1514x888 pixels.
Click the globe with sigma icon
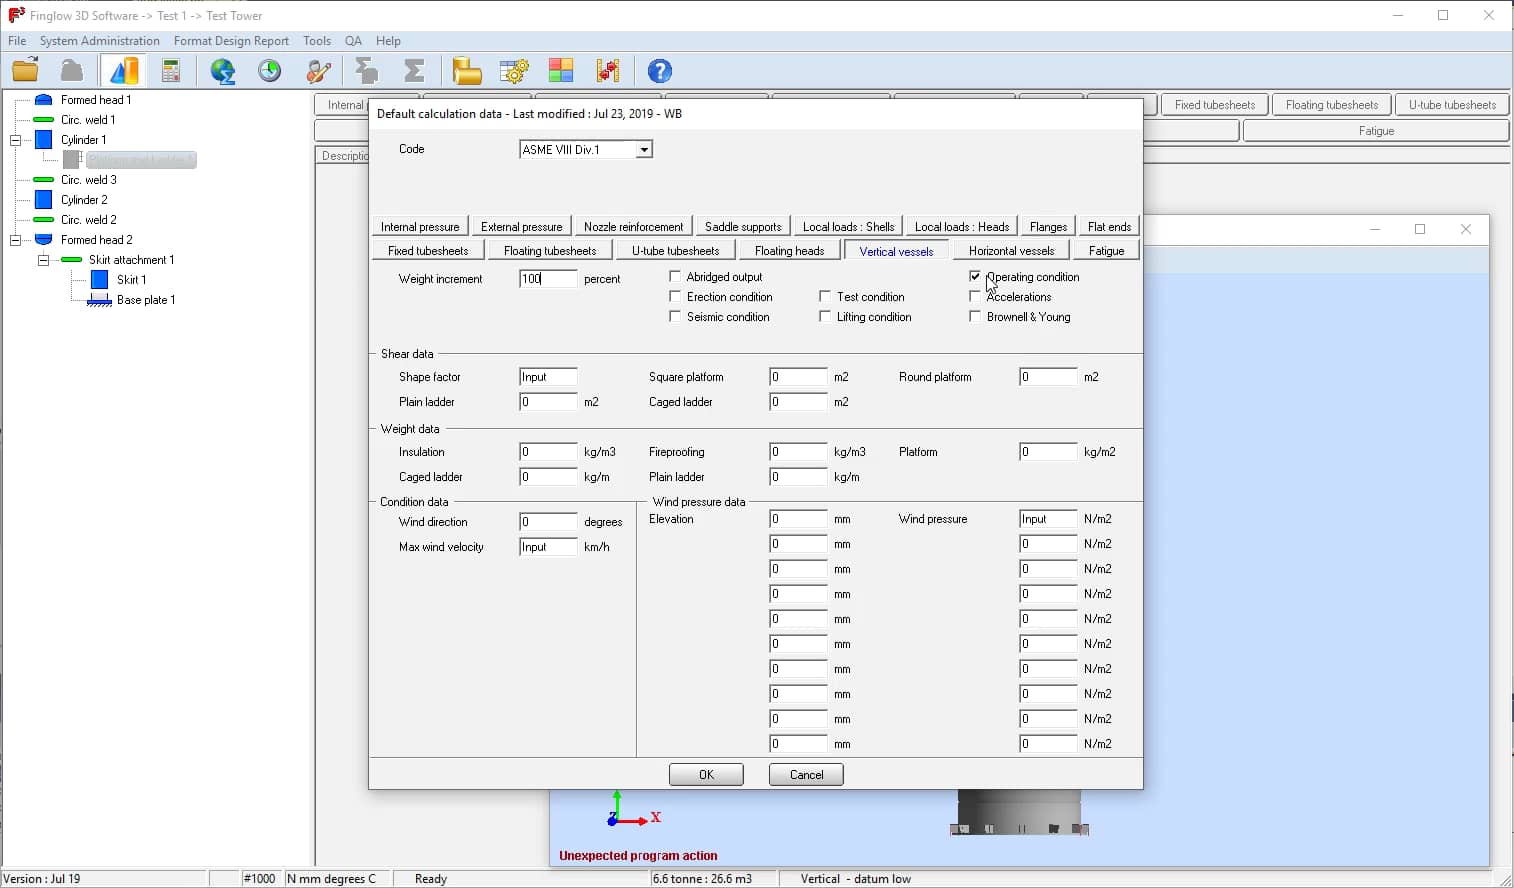coord(222,71)
